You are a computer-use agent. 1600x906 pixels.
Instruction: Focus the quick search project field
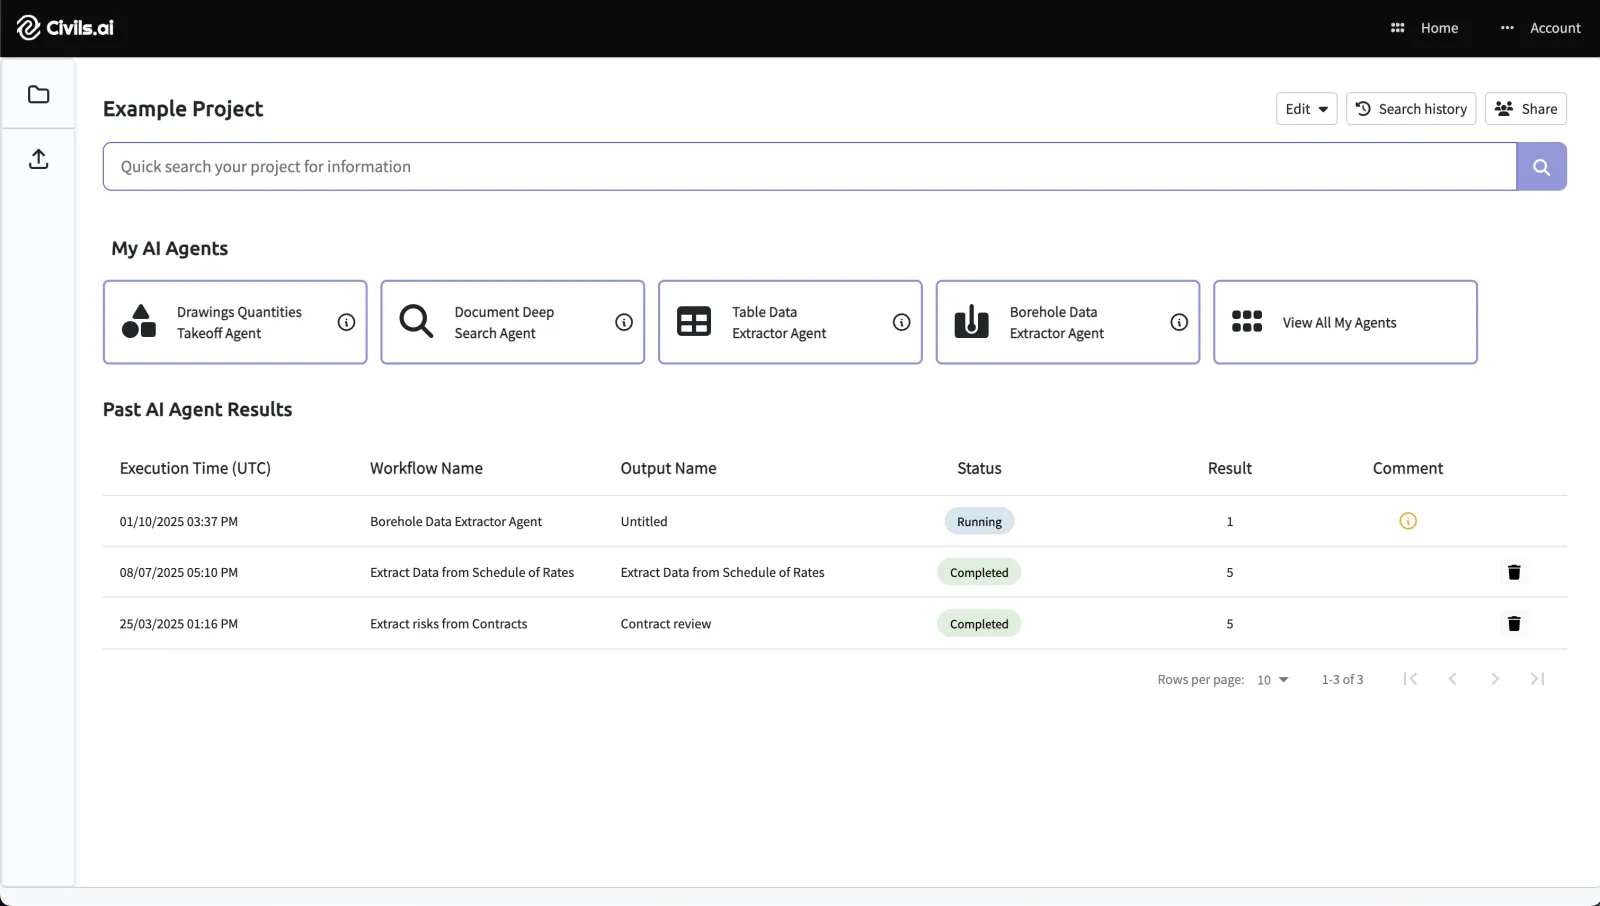pos(810,167)
